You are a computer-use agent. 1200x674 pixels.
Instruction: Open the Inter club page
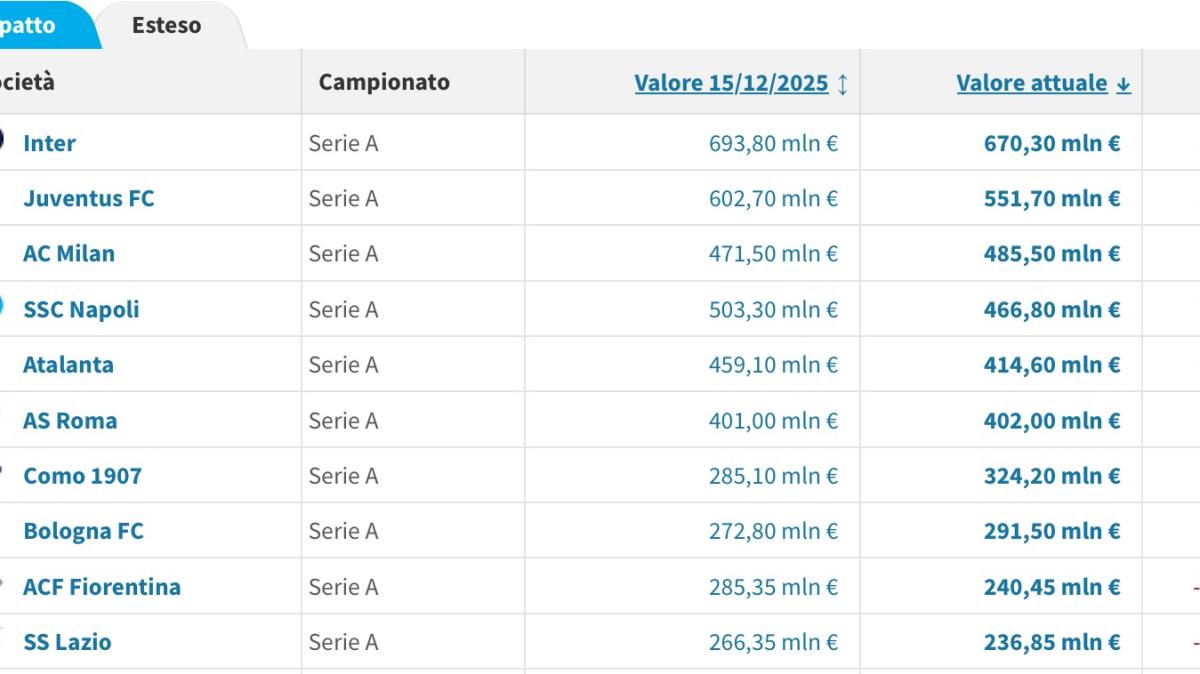coord(48,143)
